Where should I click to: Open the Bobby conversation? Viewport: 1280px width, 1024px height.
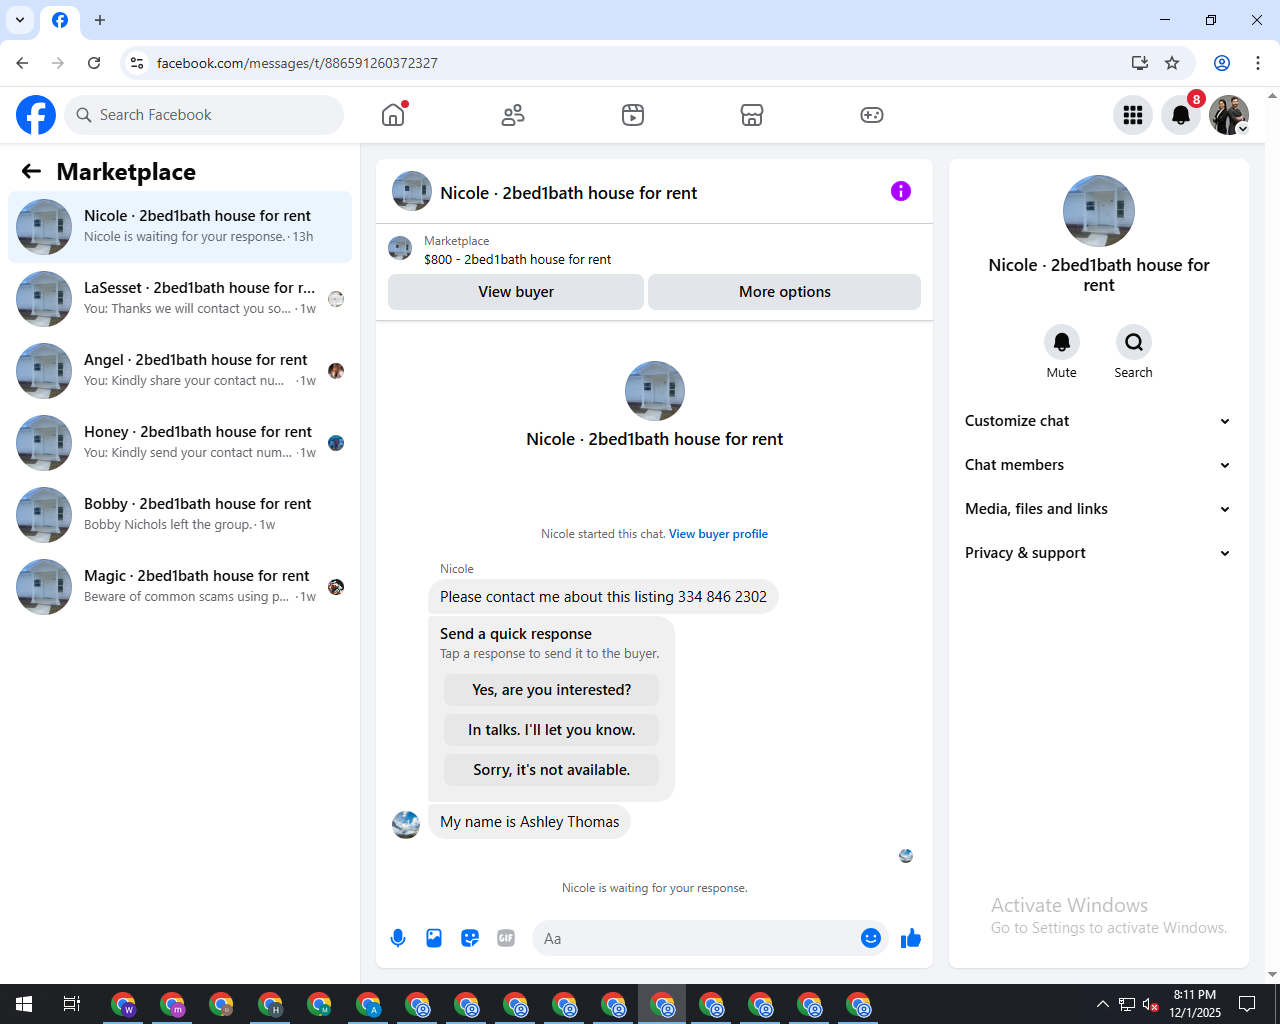pyautogui.click(x=180, y=515)
